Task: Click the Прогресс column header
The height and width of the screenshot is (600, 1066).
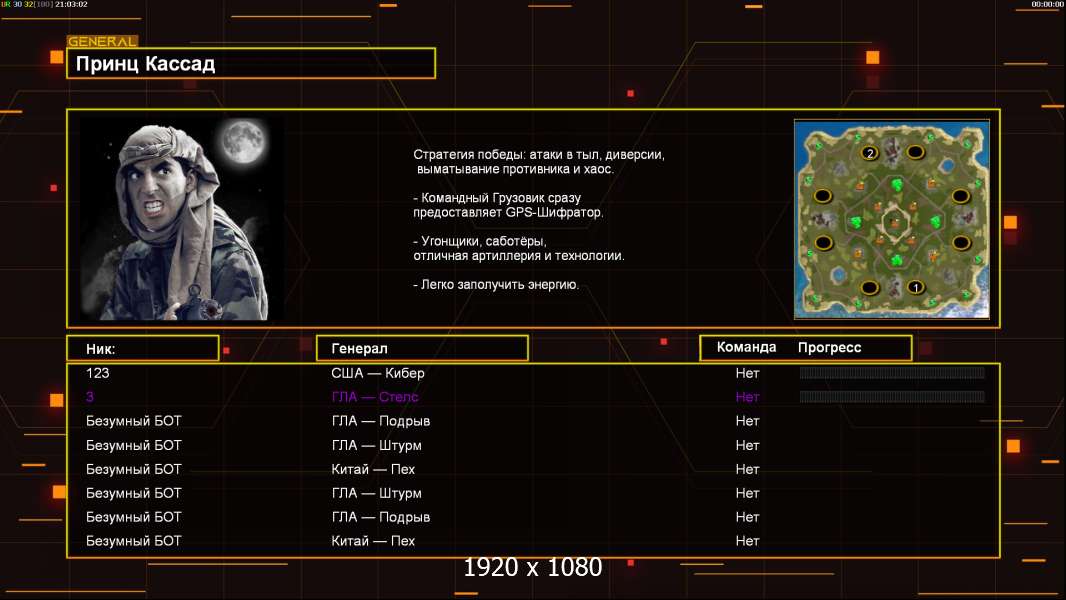Action: [x=829, y=348]
